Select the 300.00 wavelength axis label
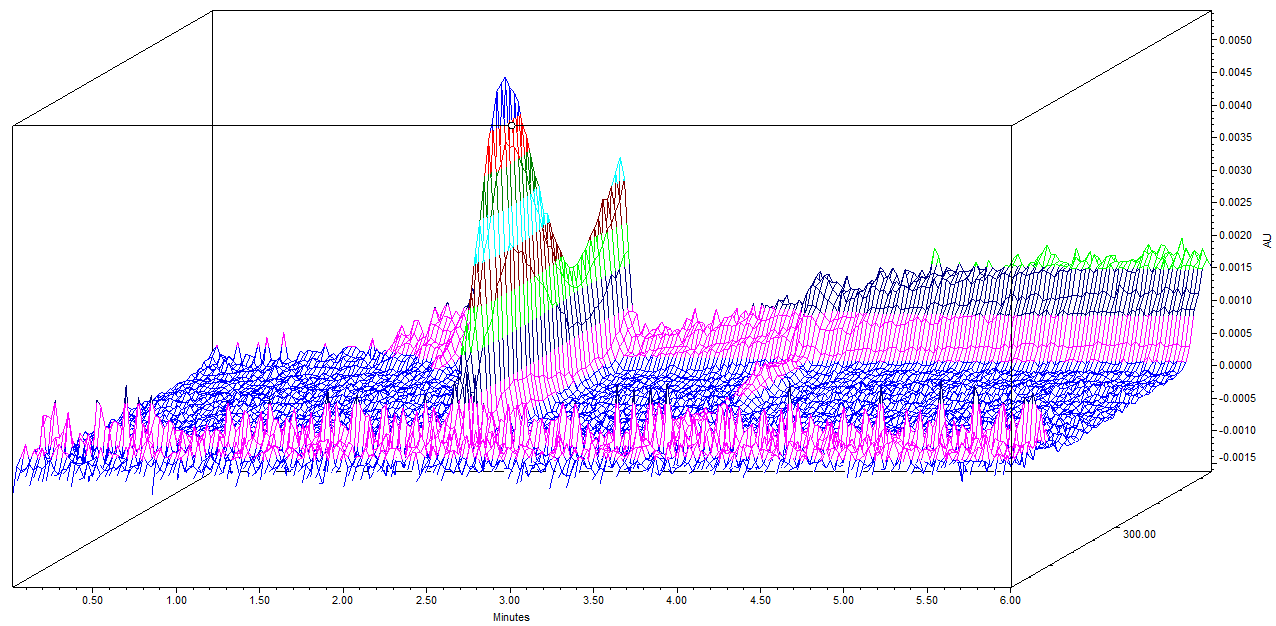This screenshot has height=626, width=1276. (1138, 534)
